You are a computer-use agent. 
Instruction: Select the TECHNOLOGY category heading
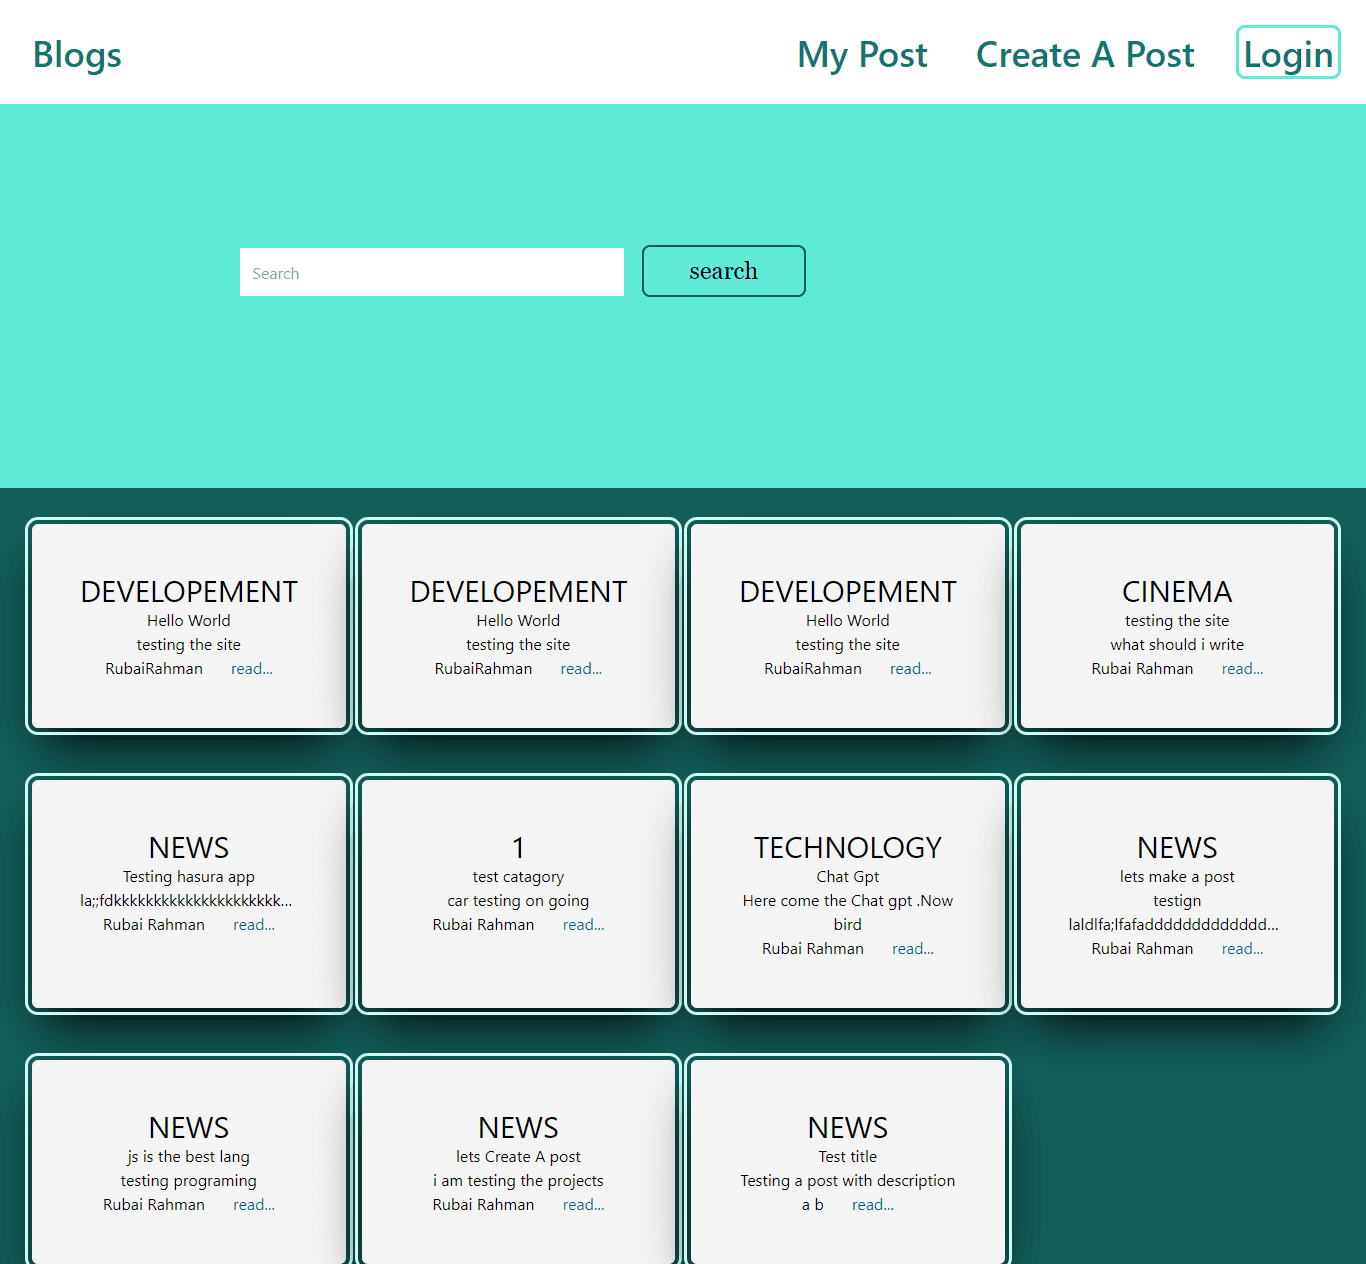coord(847,848)
